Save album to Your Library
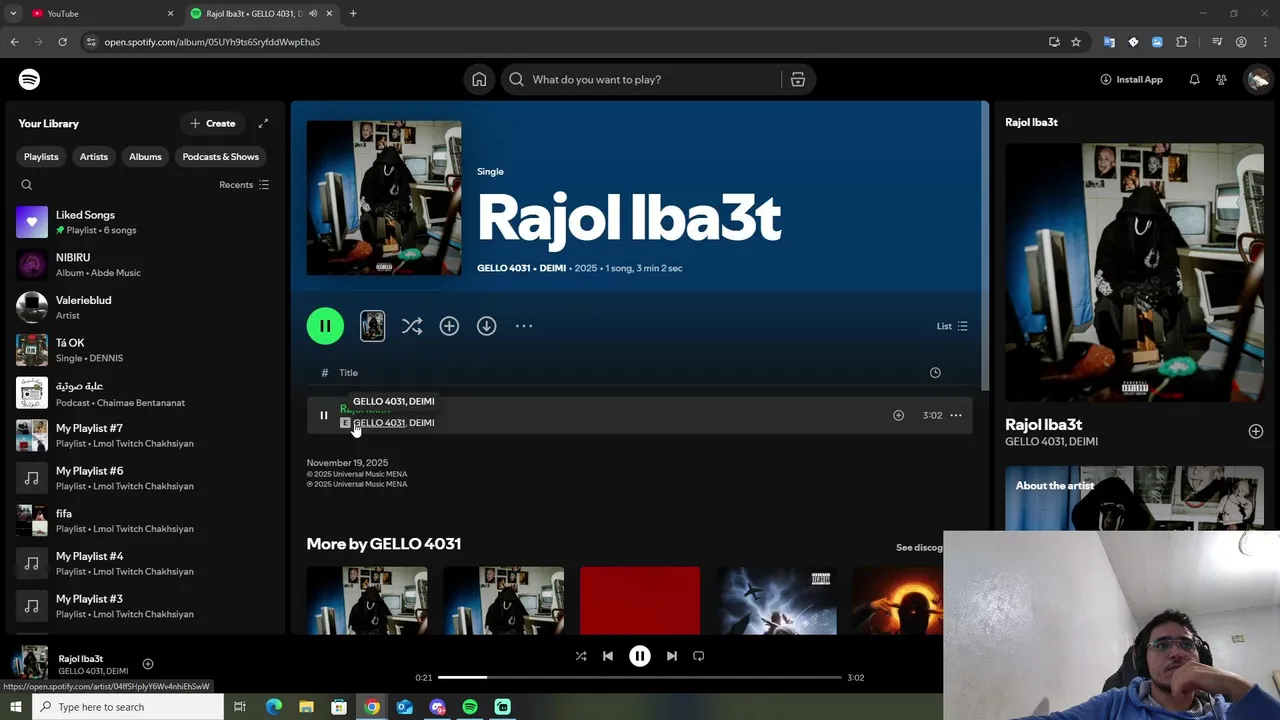Viewport: 1280px width, 720px height. [449, 326]
